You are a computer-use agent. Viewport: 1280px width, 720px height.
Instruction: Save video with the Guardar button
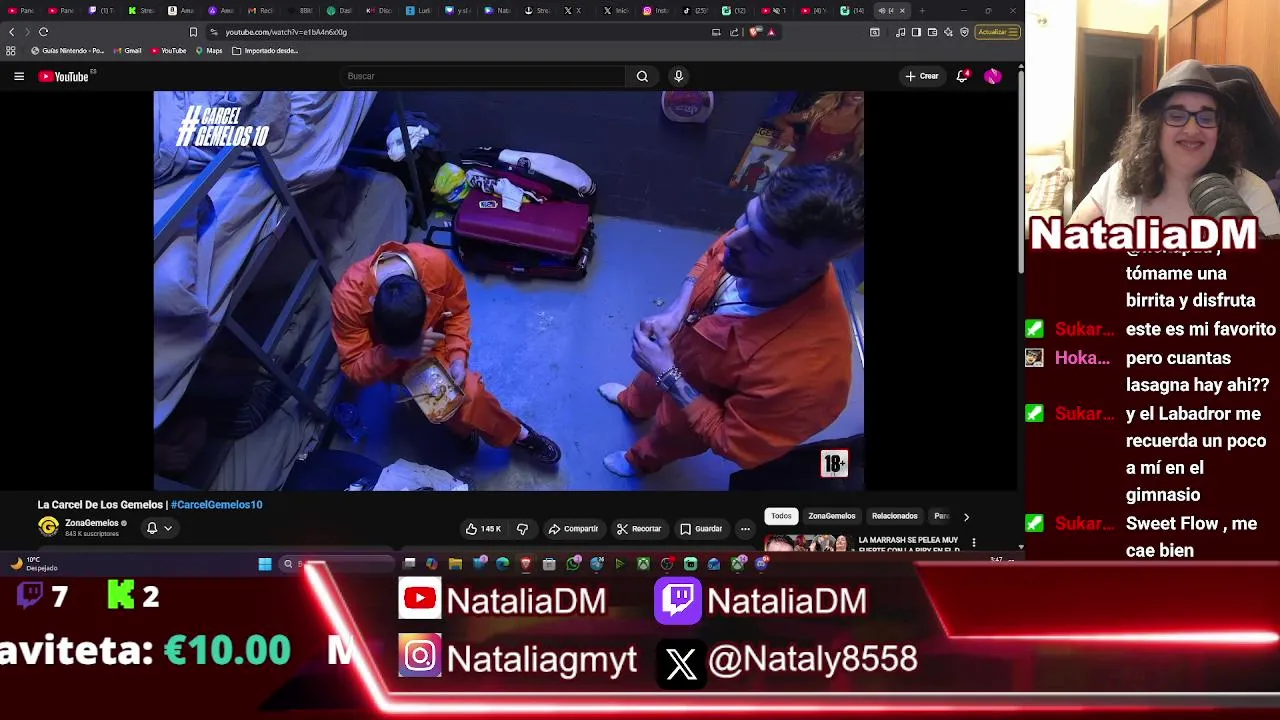point(701,529)
